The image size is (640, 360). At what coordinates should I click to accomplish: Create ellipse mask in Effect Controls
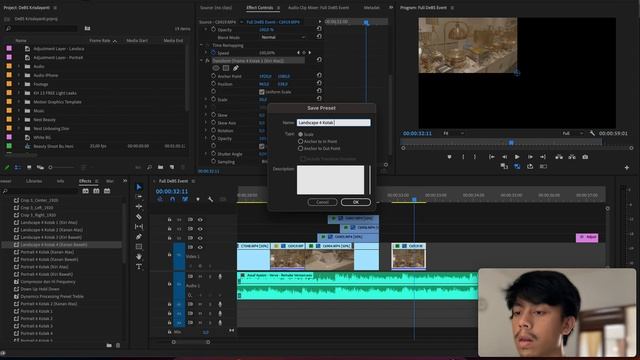[x=216, y=68]
